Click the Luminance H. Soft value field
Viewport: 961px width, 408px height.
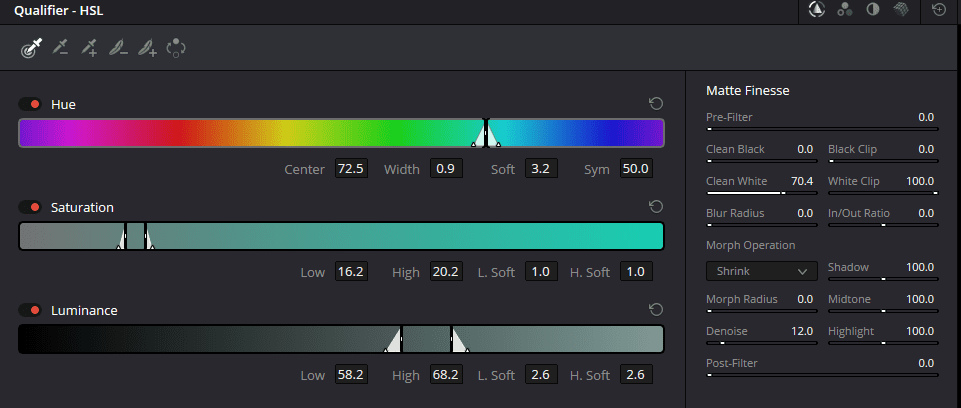pyautogui.click(x=636, y=374)
